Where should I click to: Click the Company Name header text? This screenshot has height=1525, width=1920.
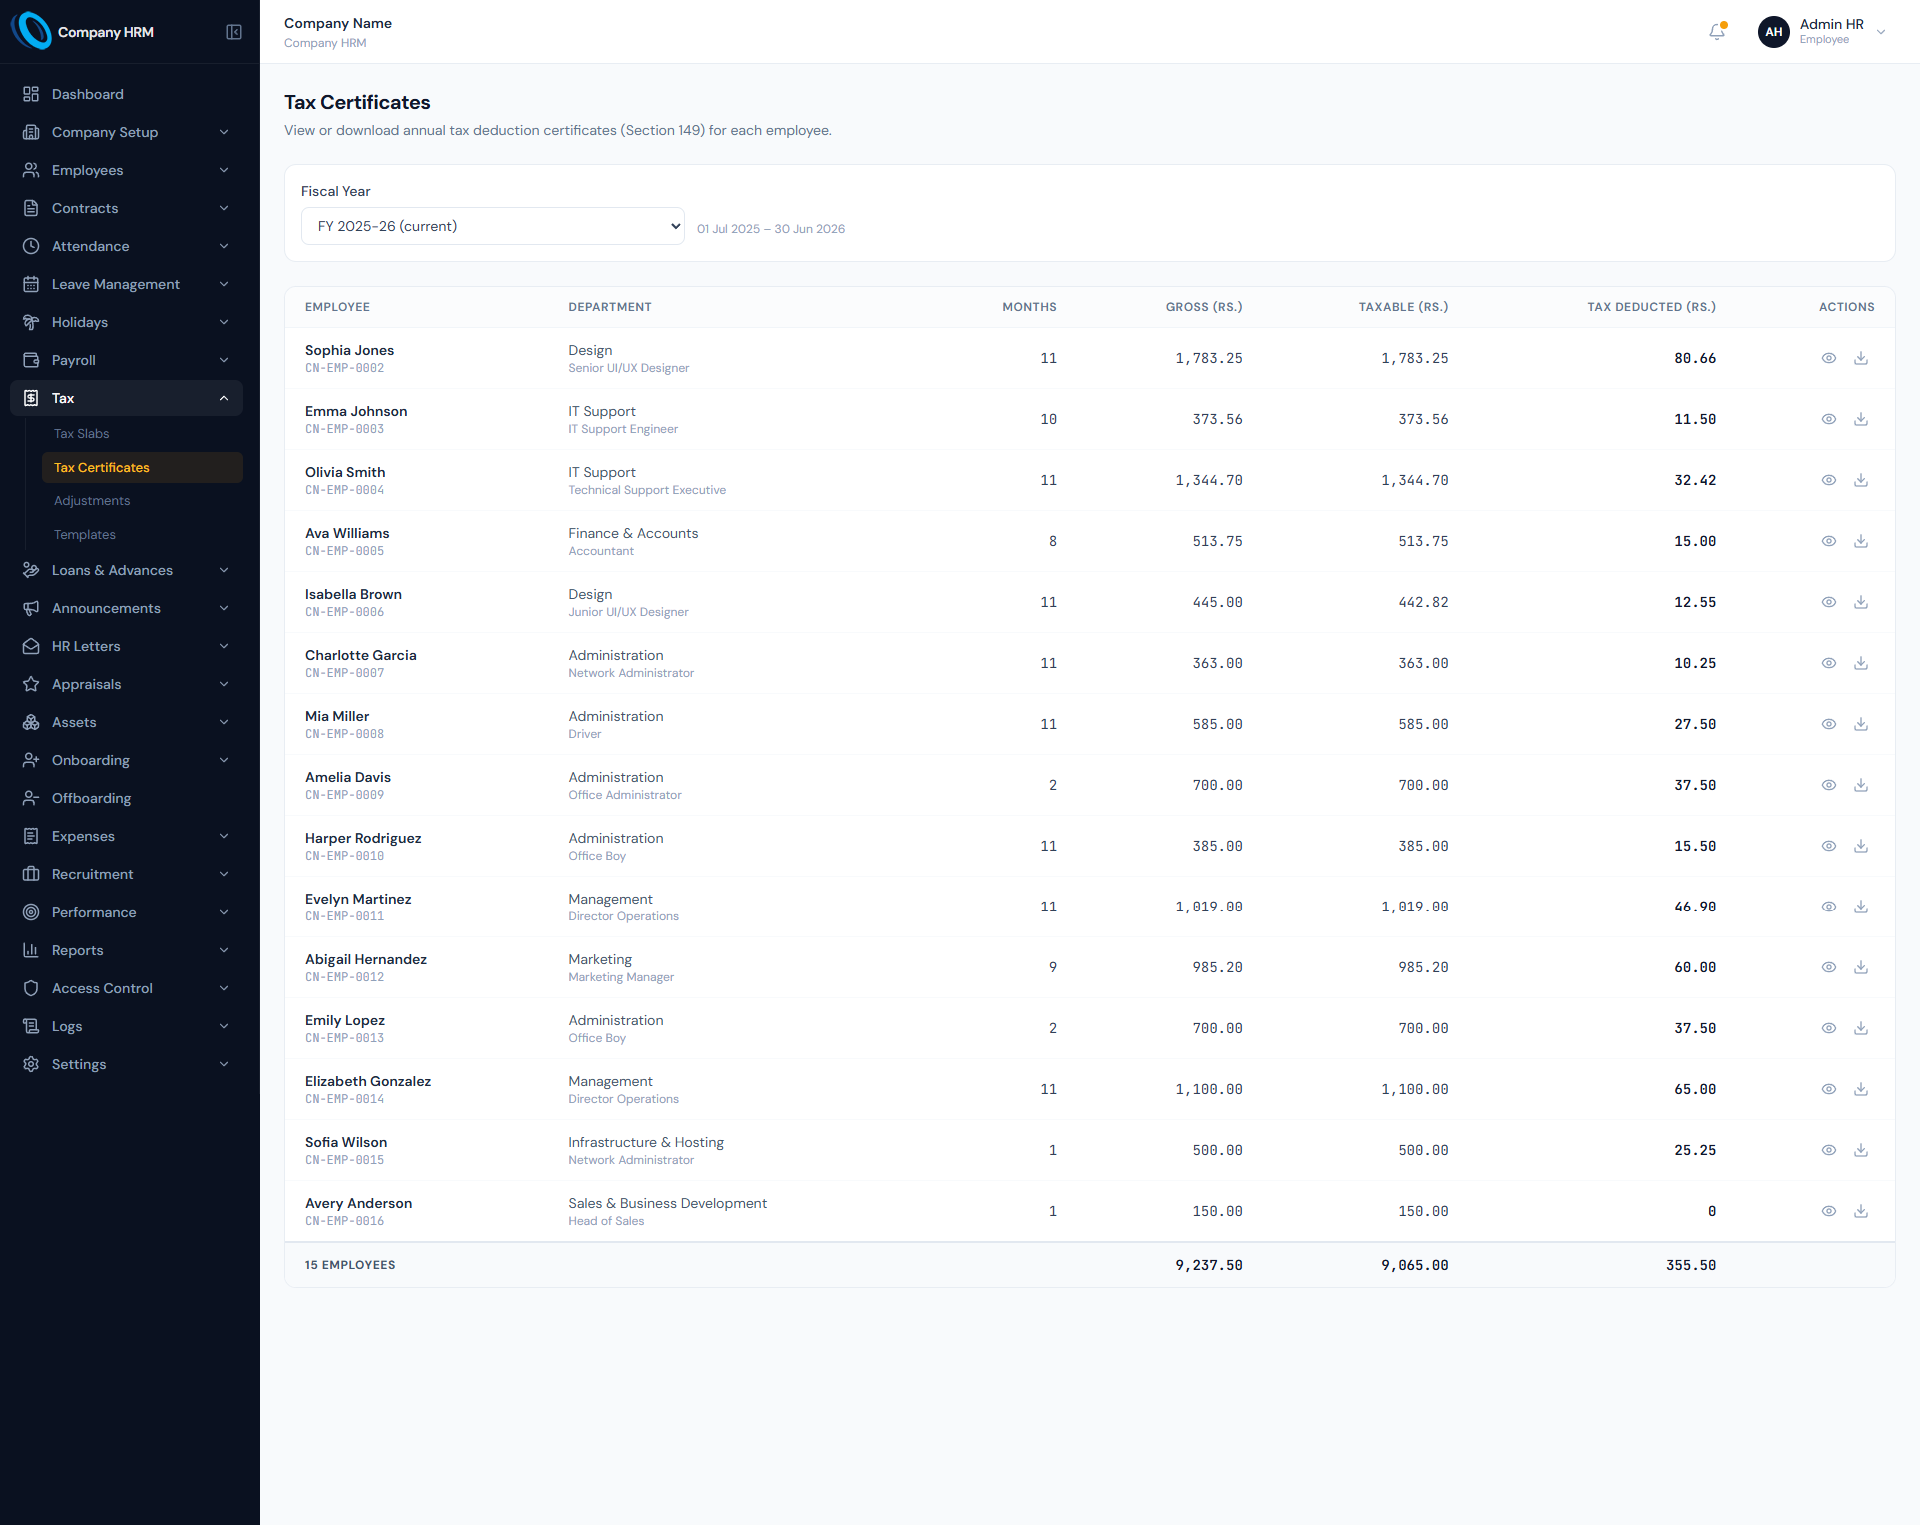(338, 23)
